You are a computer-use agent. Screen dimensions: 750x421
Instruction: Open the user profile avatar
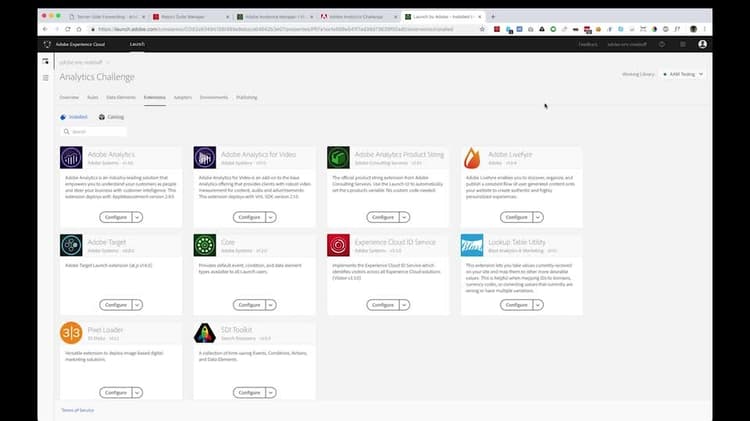[x=702, y=44]
